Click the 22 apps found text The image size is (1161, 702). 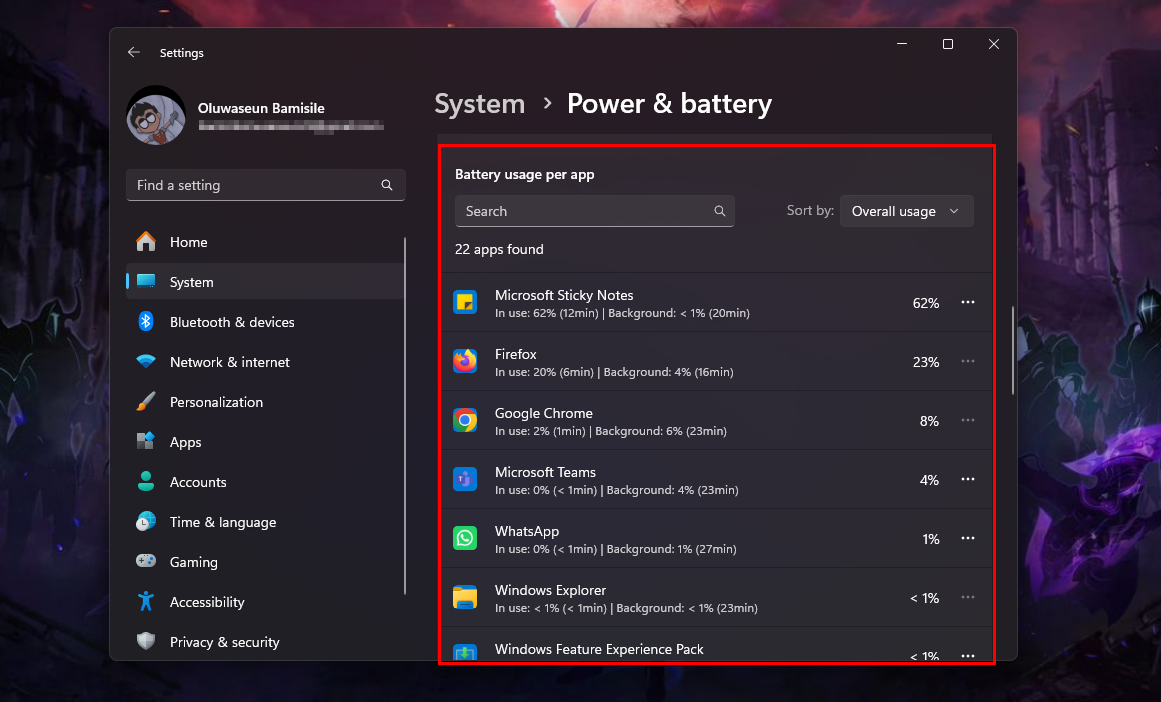click(499, 250)
